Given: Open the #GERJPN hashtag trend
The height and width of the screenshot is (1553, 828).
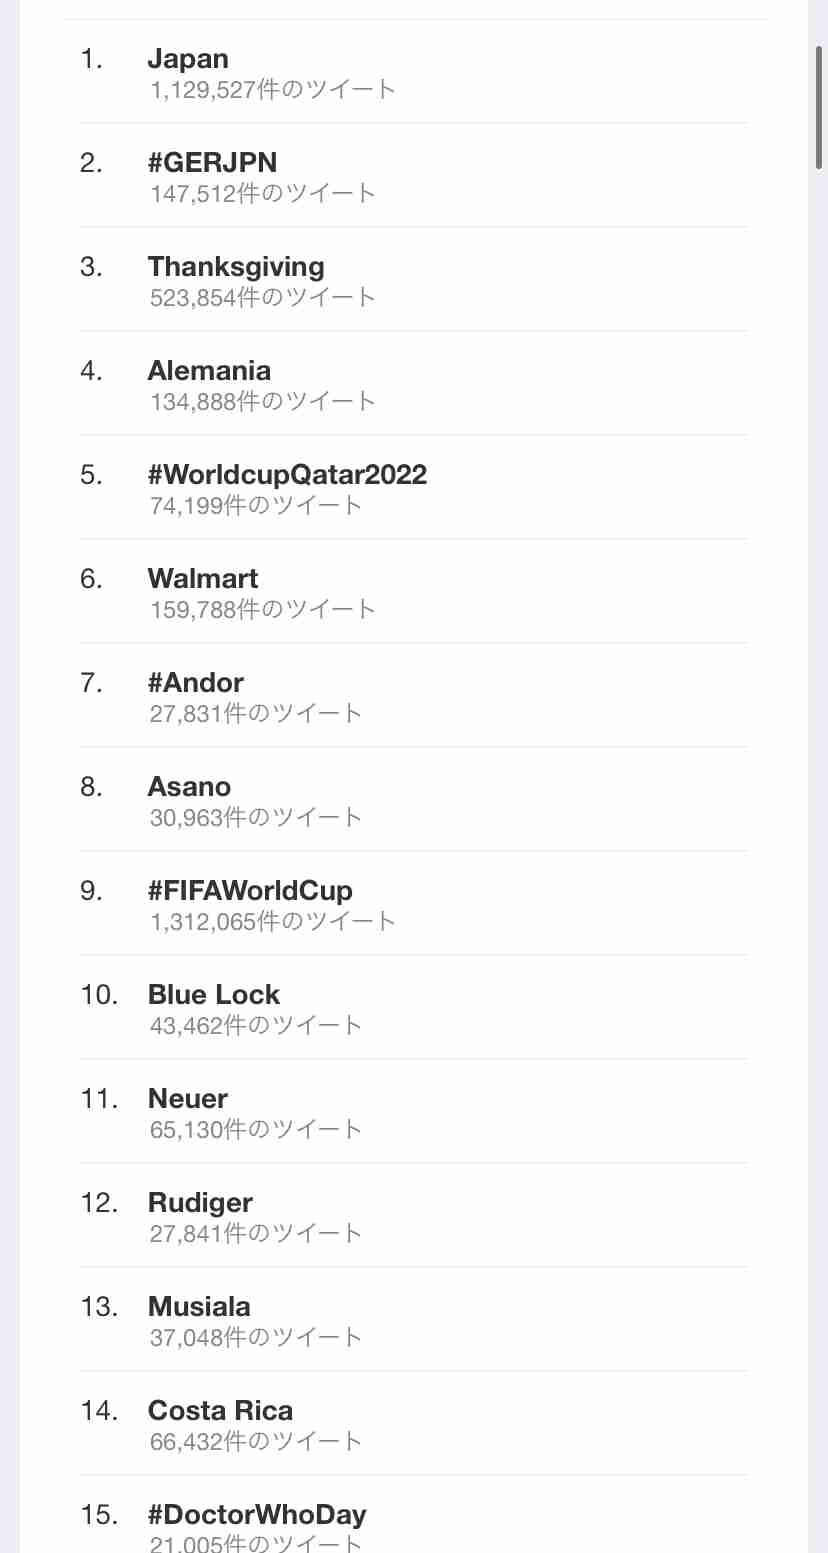Looking at the screenshot, I should pos(212,162).
